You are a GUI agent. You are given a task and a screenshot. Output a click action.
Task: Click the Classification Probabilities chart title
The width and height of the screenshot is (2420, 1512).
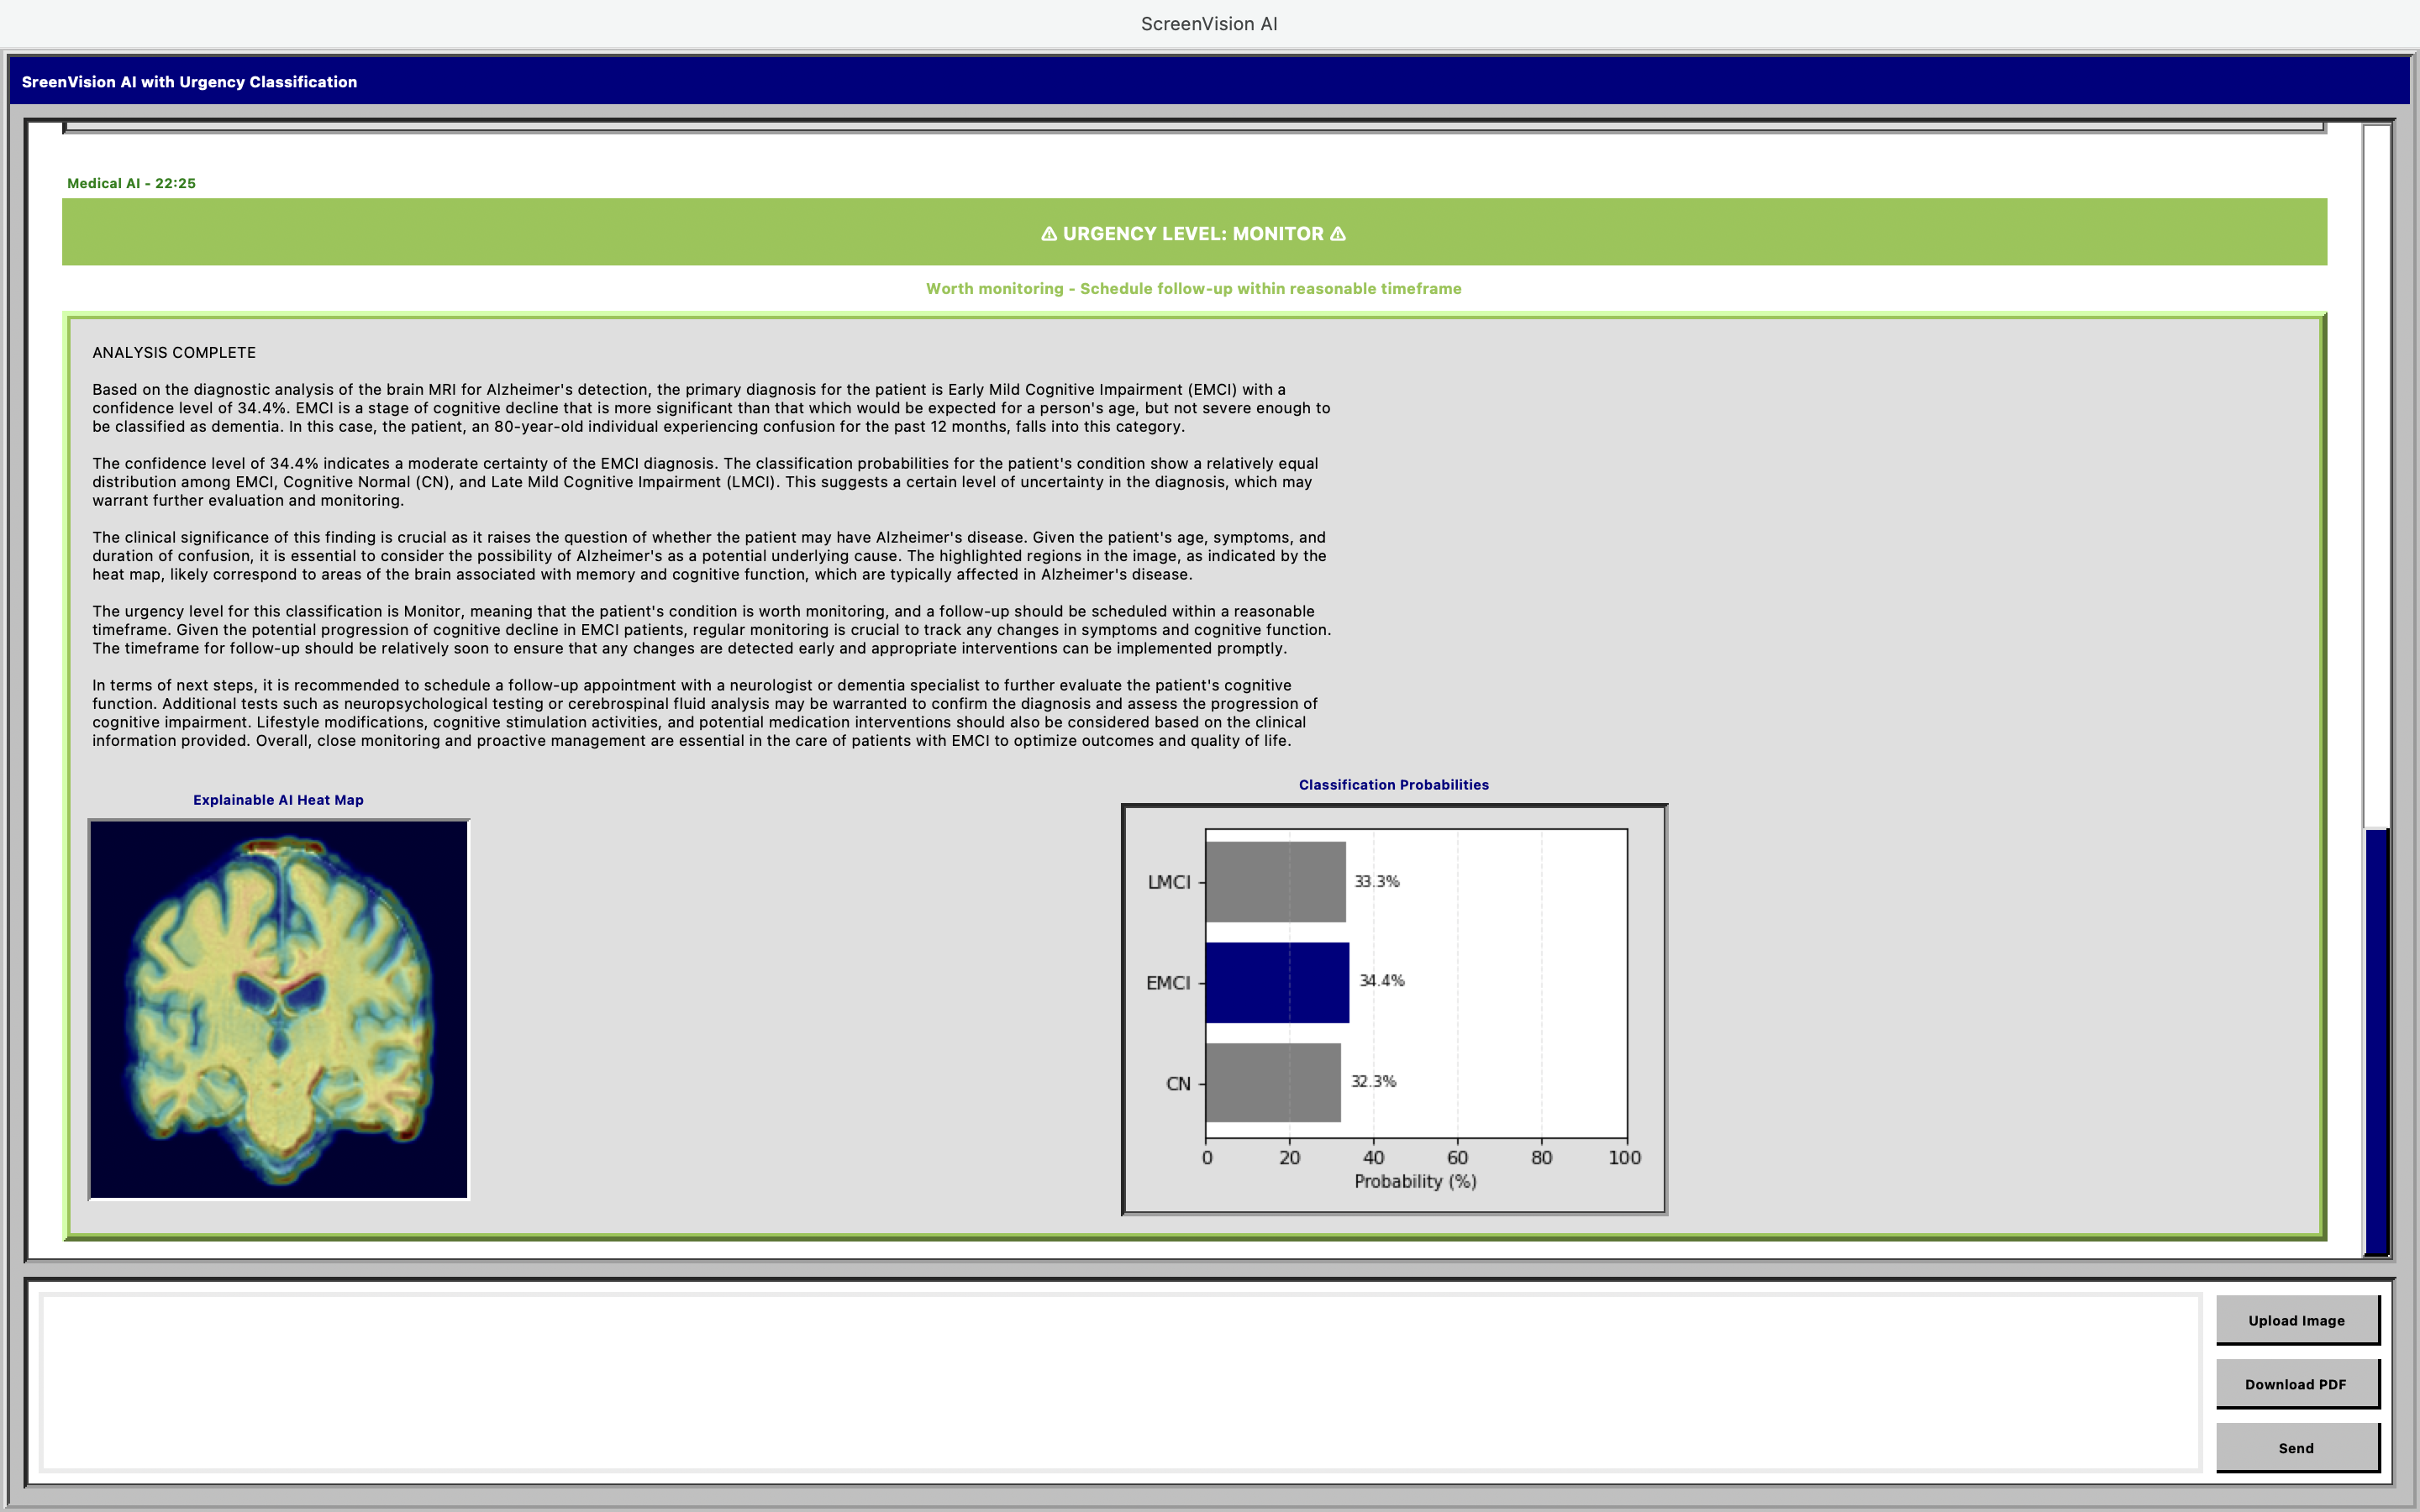pos(1394,785)
